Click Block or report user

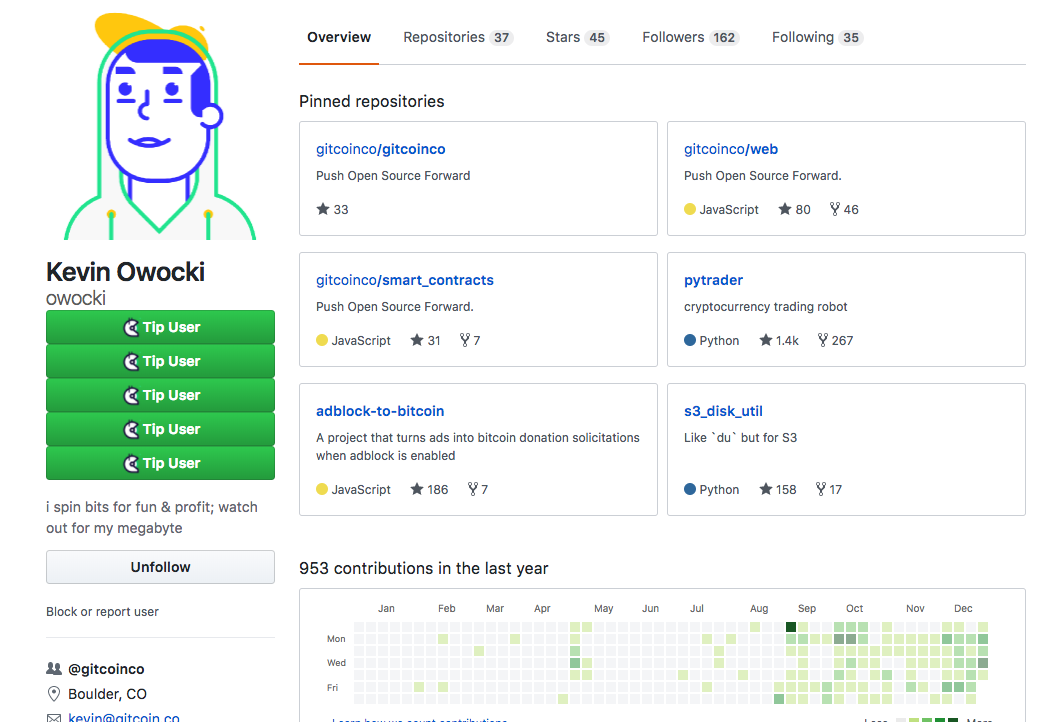tap(103, 611)
